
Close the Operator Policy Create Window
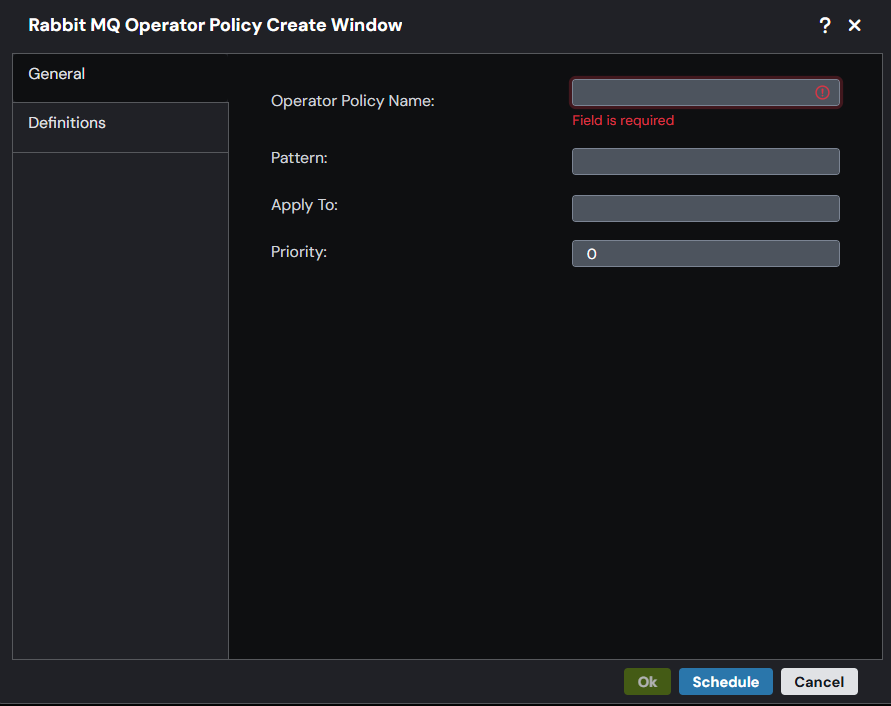point(855,25)
